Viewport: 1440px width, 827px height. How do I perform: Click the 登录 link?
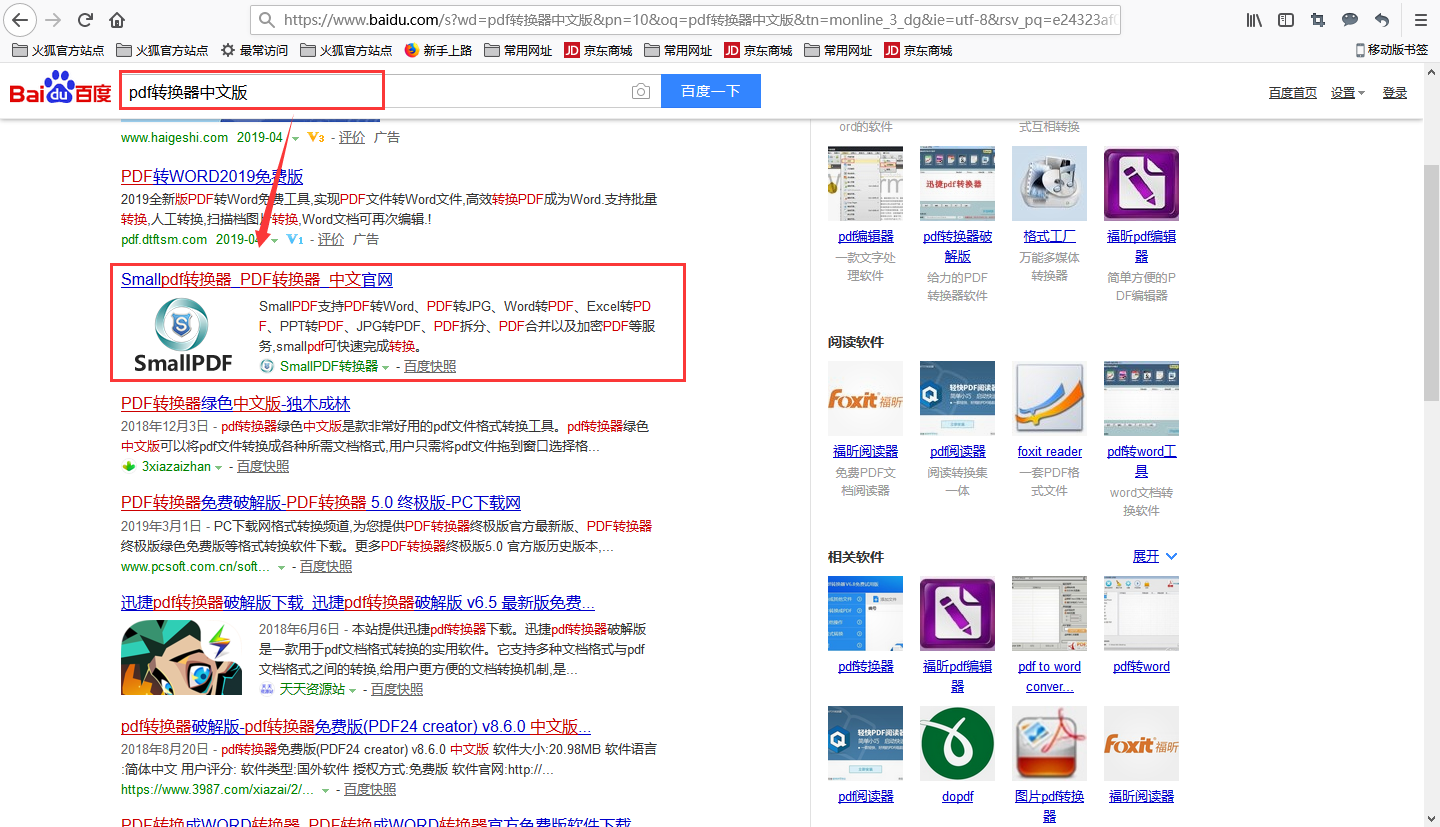pos(1395,92)
